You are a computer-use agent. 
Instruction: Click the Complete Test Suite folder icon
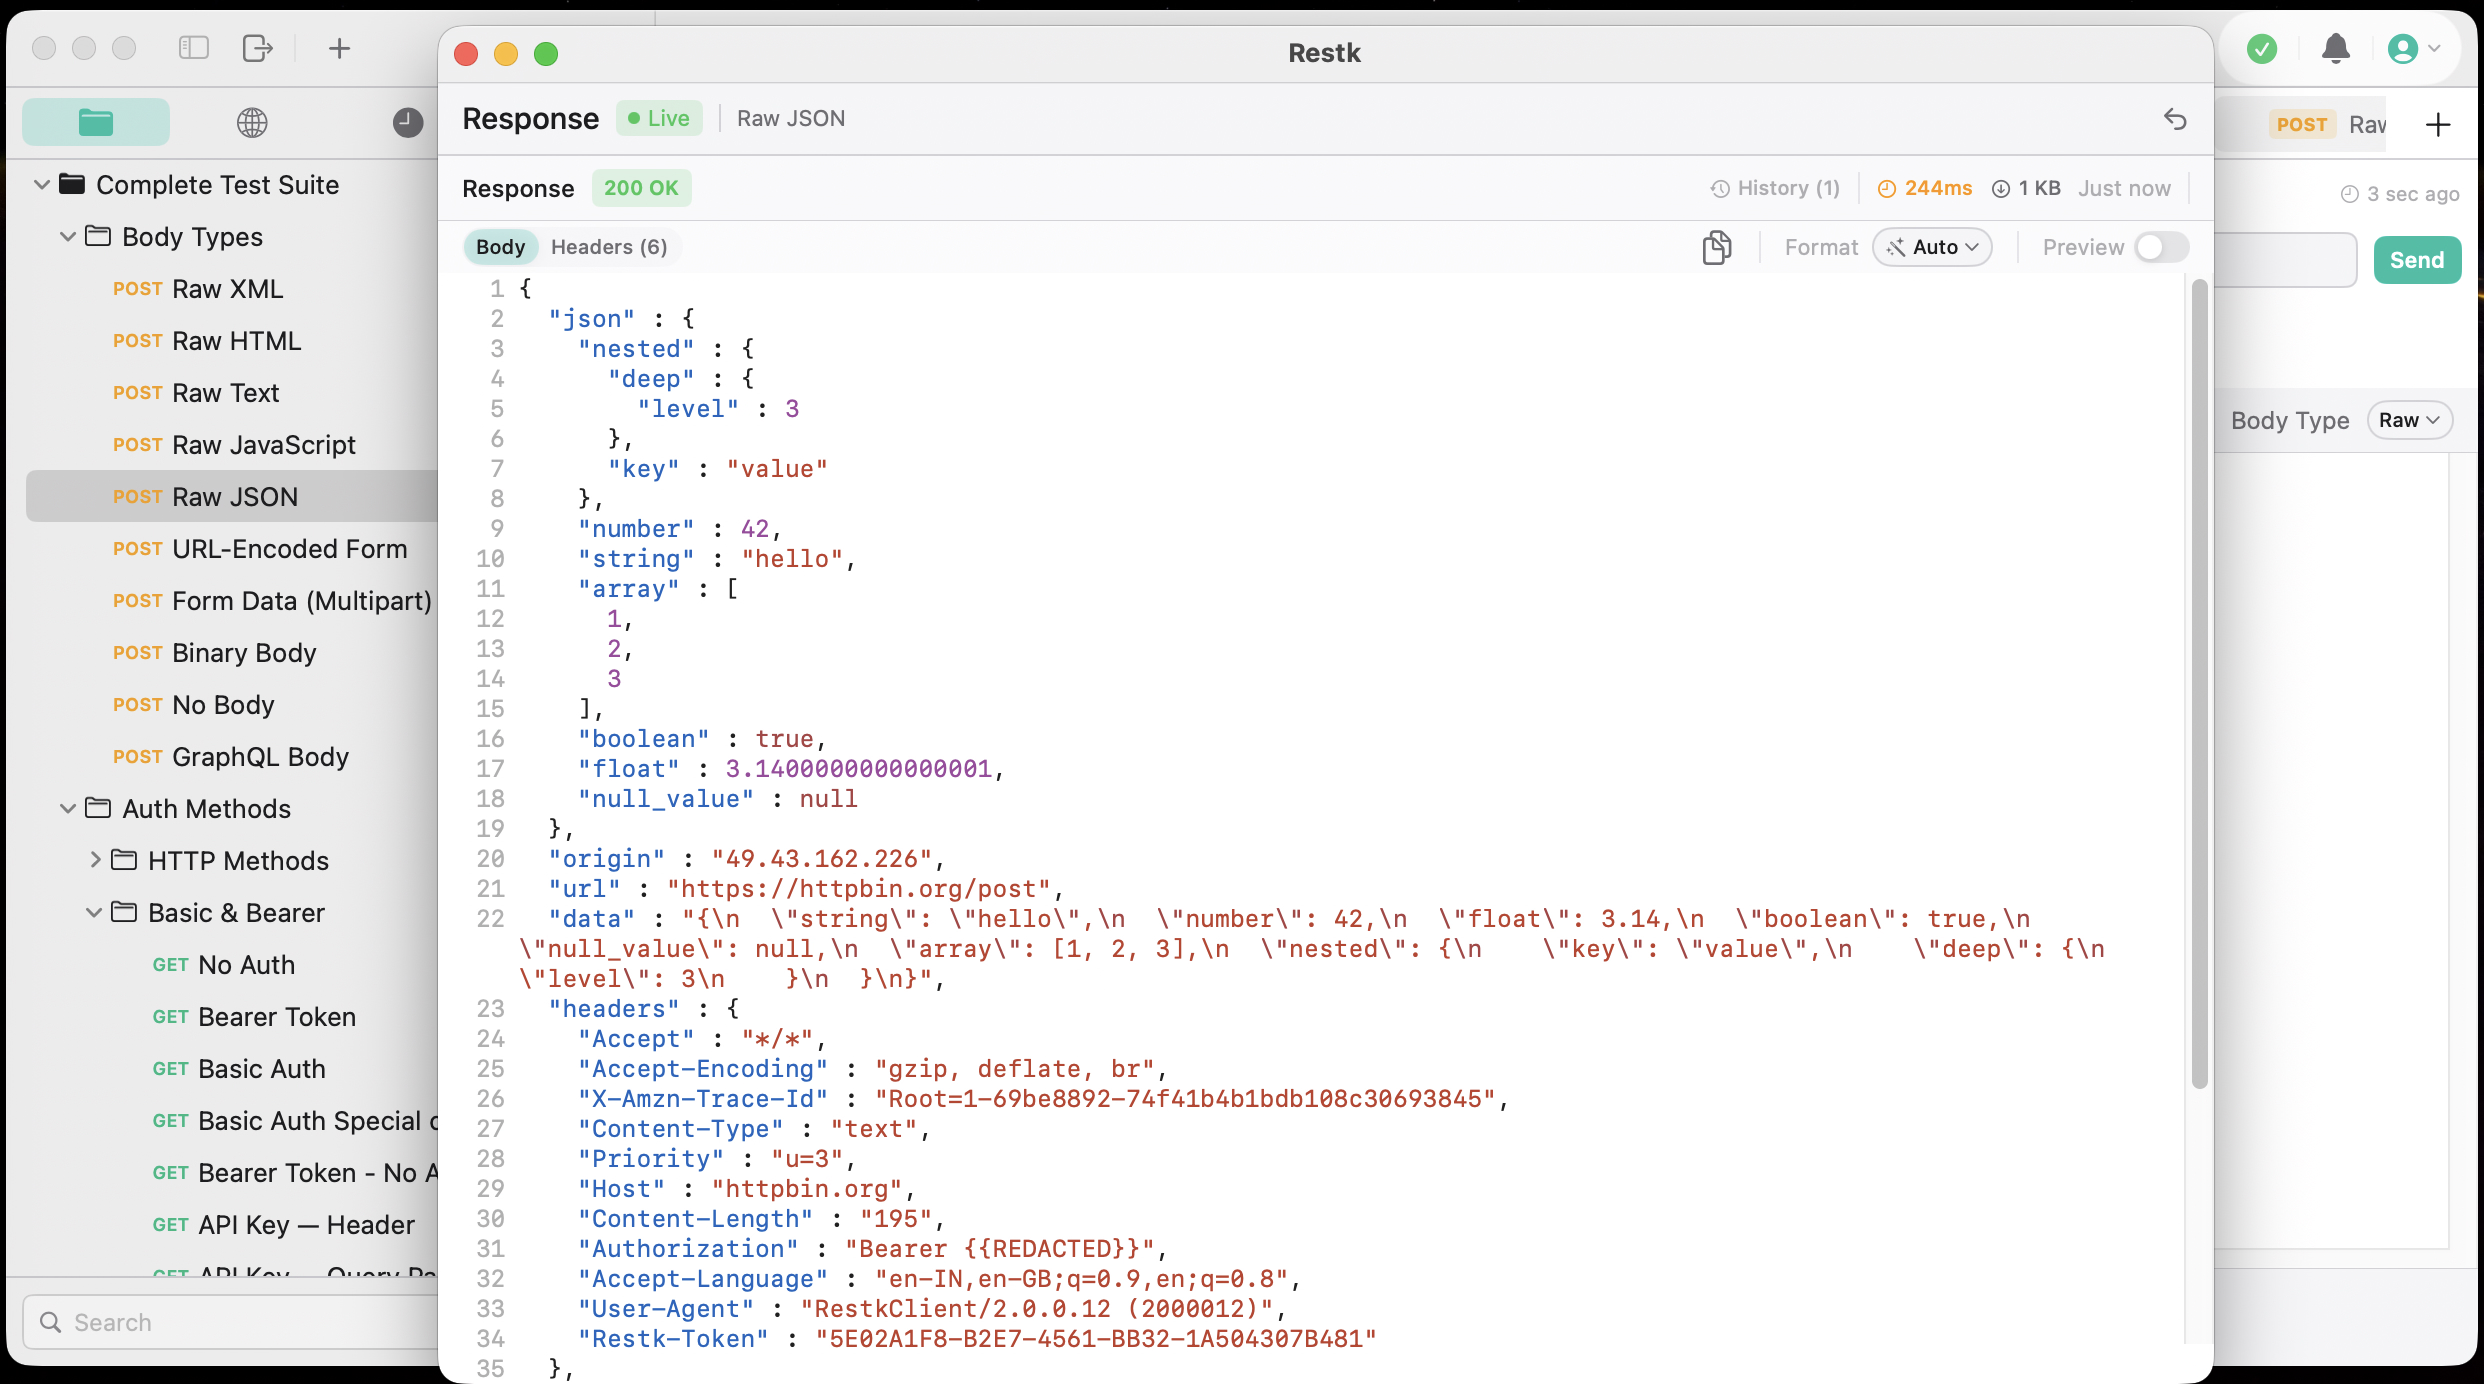click(72, 184)
